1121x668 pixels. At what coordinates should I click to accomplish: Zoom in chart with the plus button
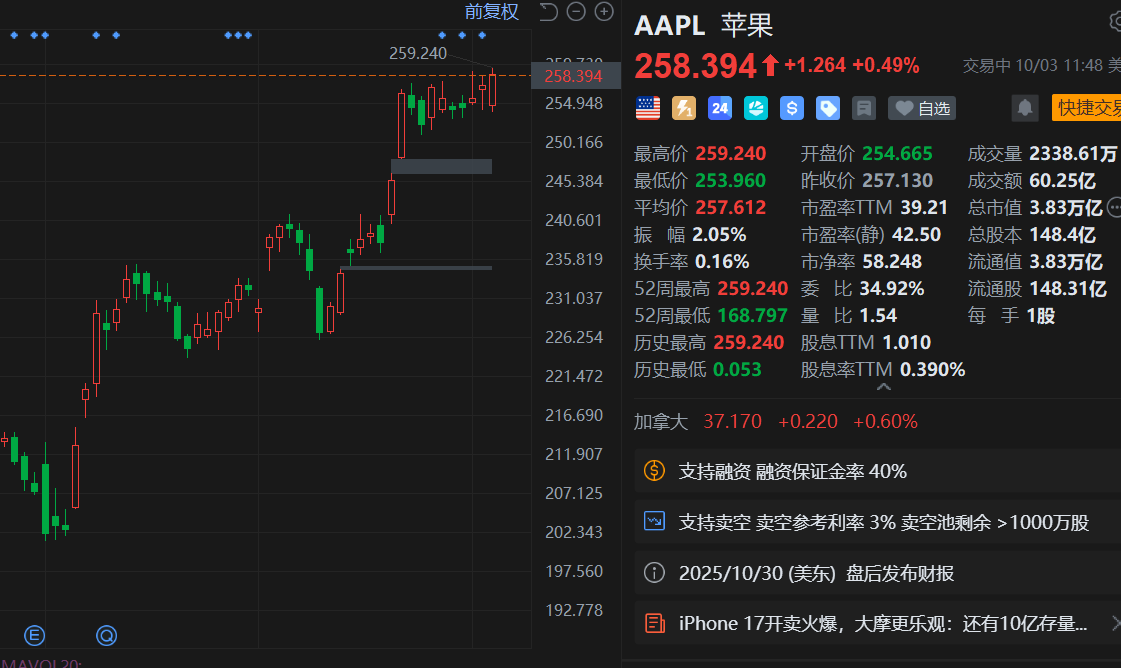pos(604,12)
